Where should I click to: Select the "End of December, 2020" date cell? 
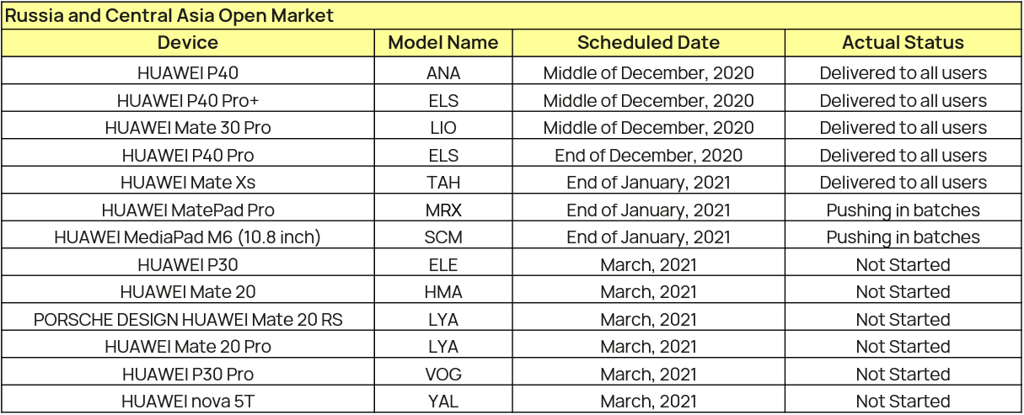[x=648, y=155]
